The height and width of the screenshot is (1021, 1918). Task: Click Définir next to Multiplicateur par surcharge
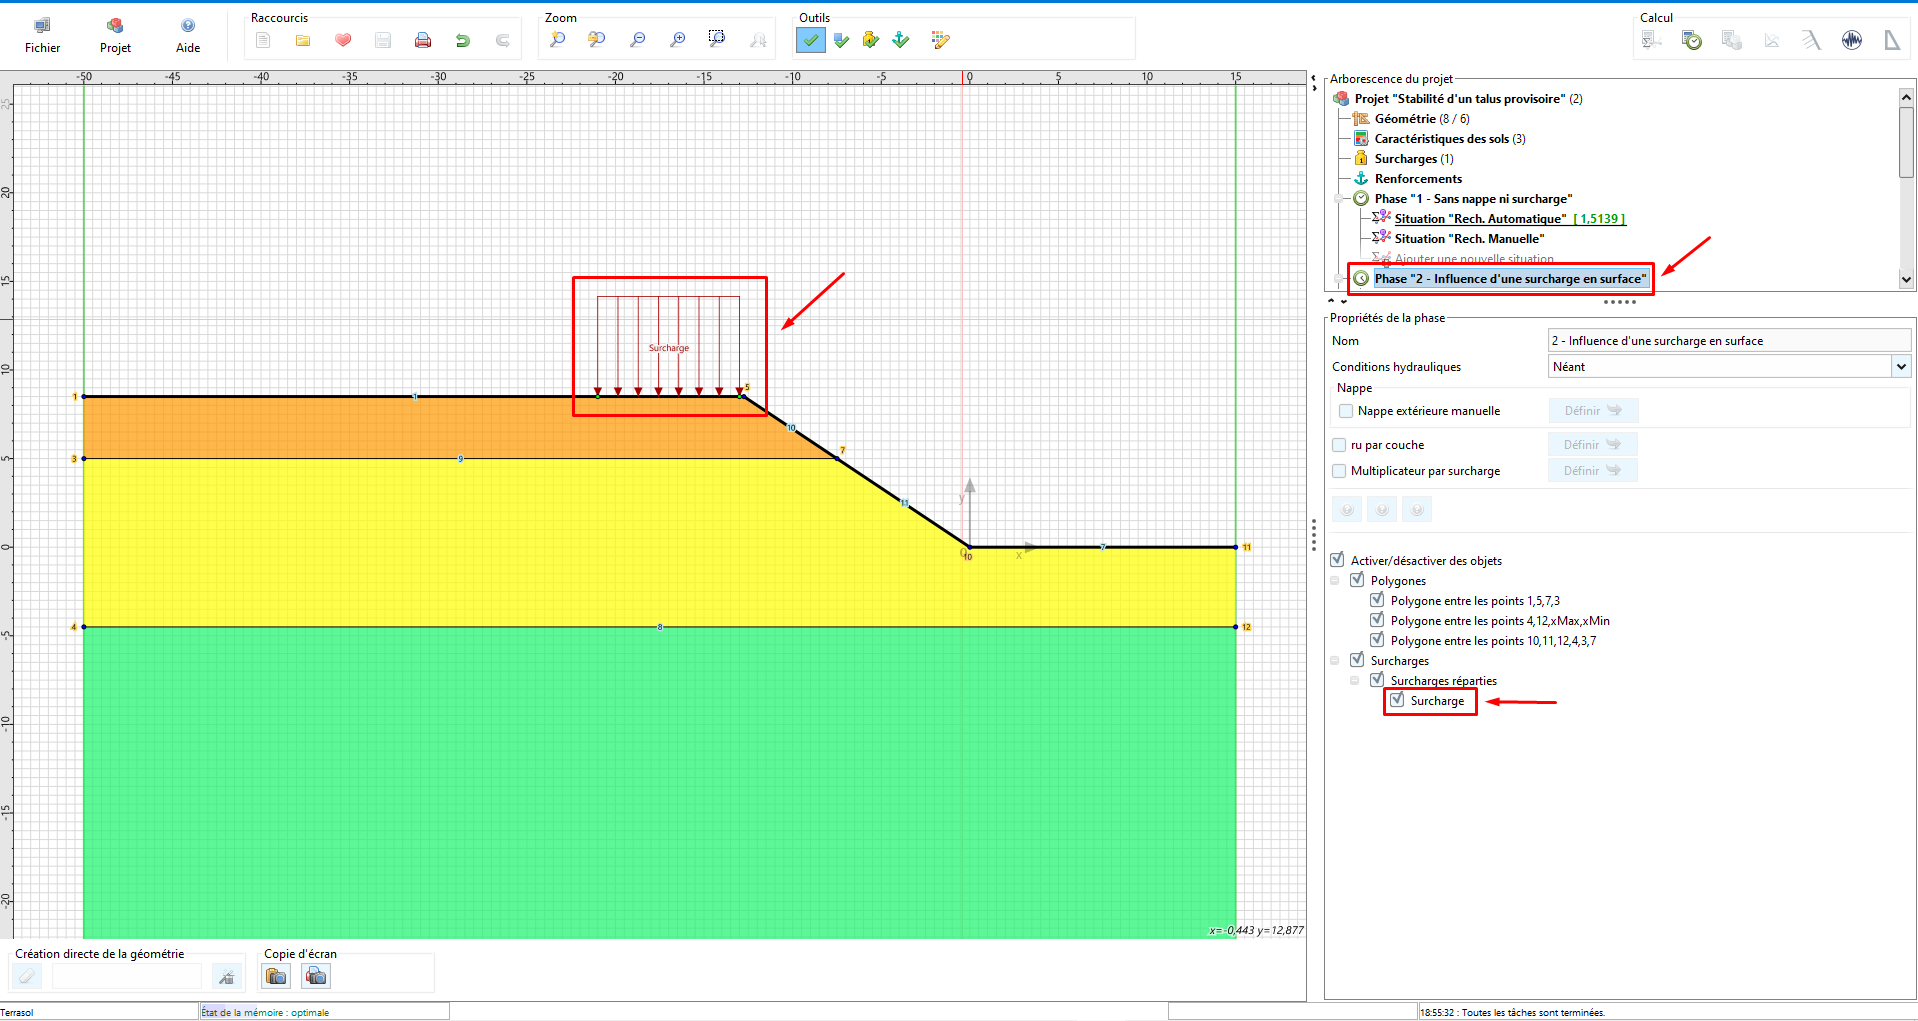click(1593, 471)
